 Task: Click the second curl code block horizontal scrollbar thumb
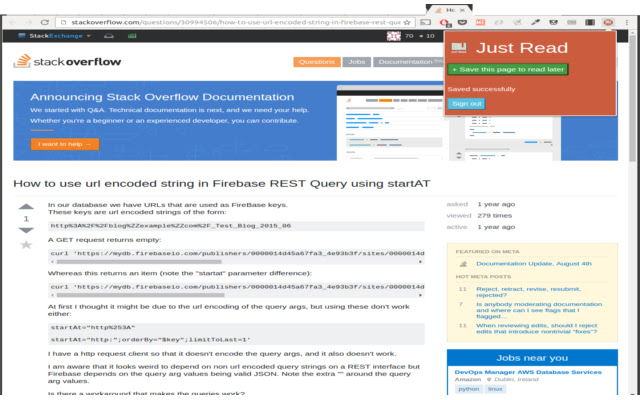(x=140, y=295)
